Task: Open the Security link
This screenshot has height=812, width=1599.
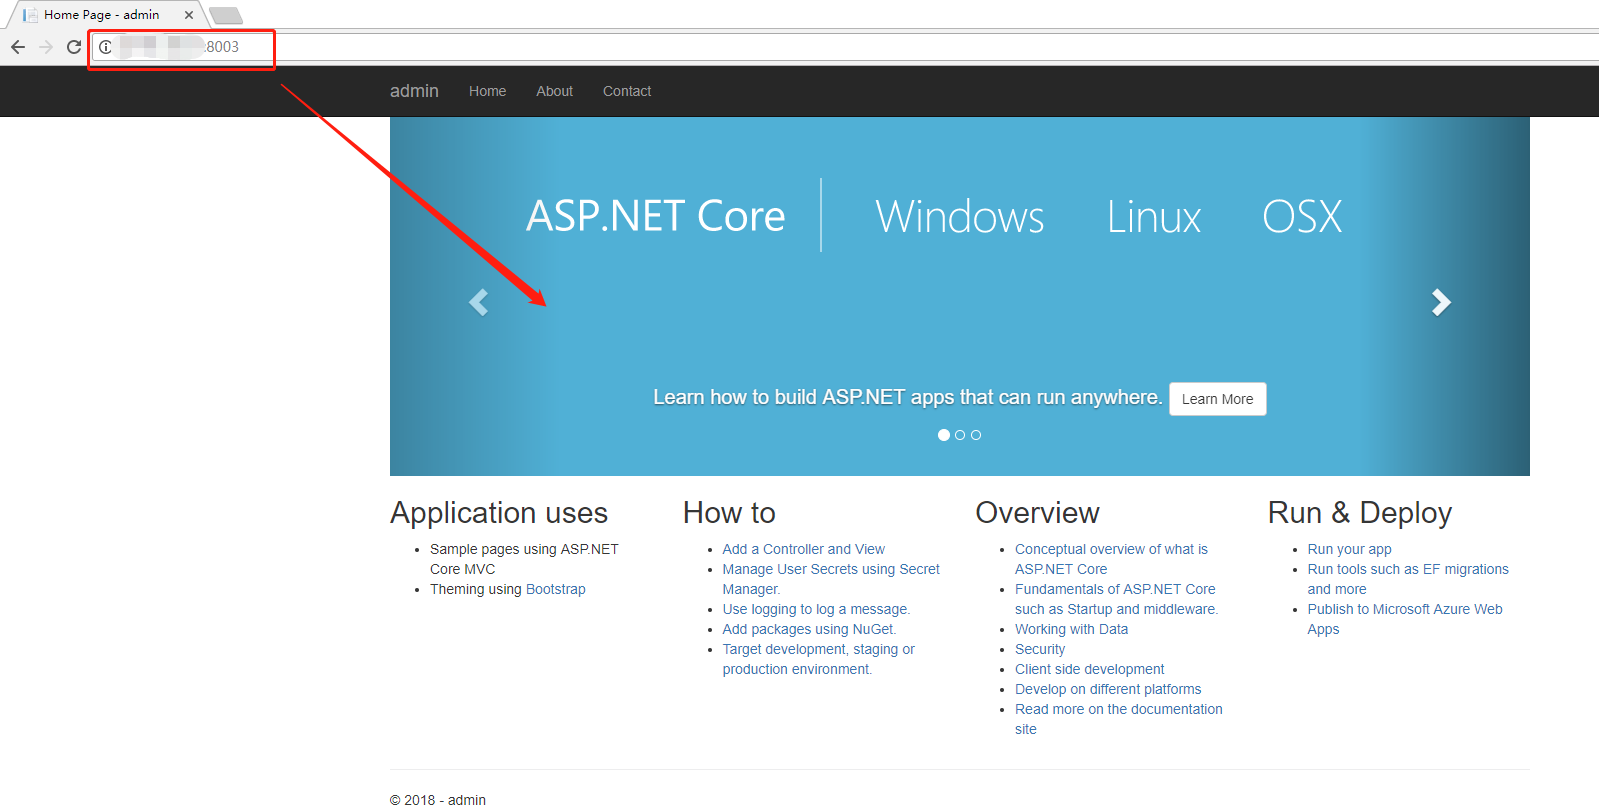Action: (x=1040, y=649)
